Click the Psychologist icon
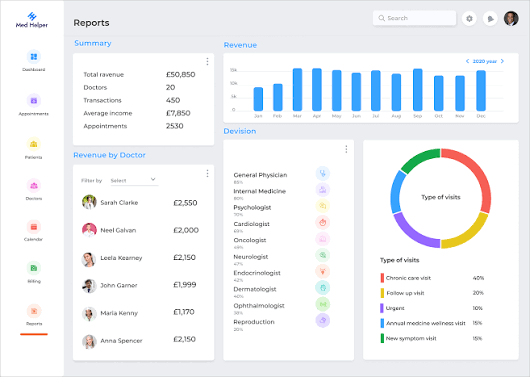The width and height of the screenshot is (530, 377). 323,206
